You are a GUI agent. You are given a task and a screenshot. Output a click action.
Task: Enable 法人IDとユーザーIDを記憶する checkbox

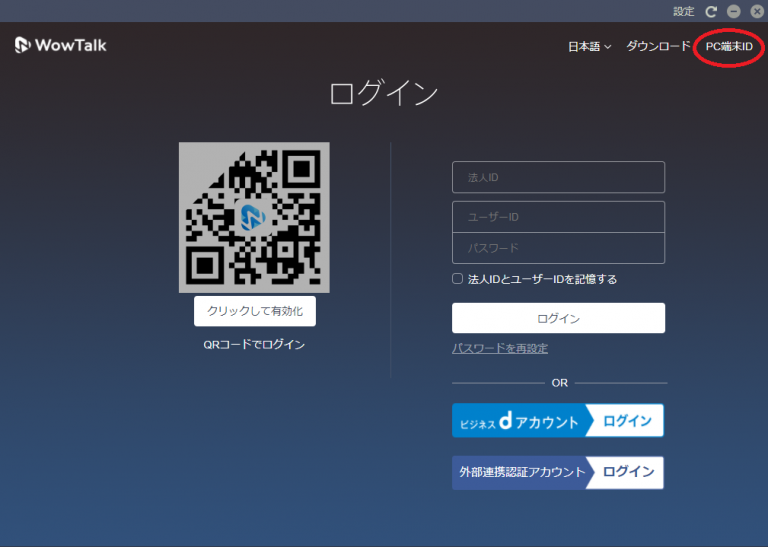(x=457, y=279)
